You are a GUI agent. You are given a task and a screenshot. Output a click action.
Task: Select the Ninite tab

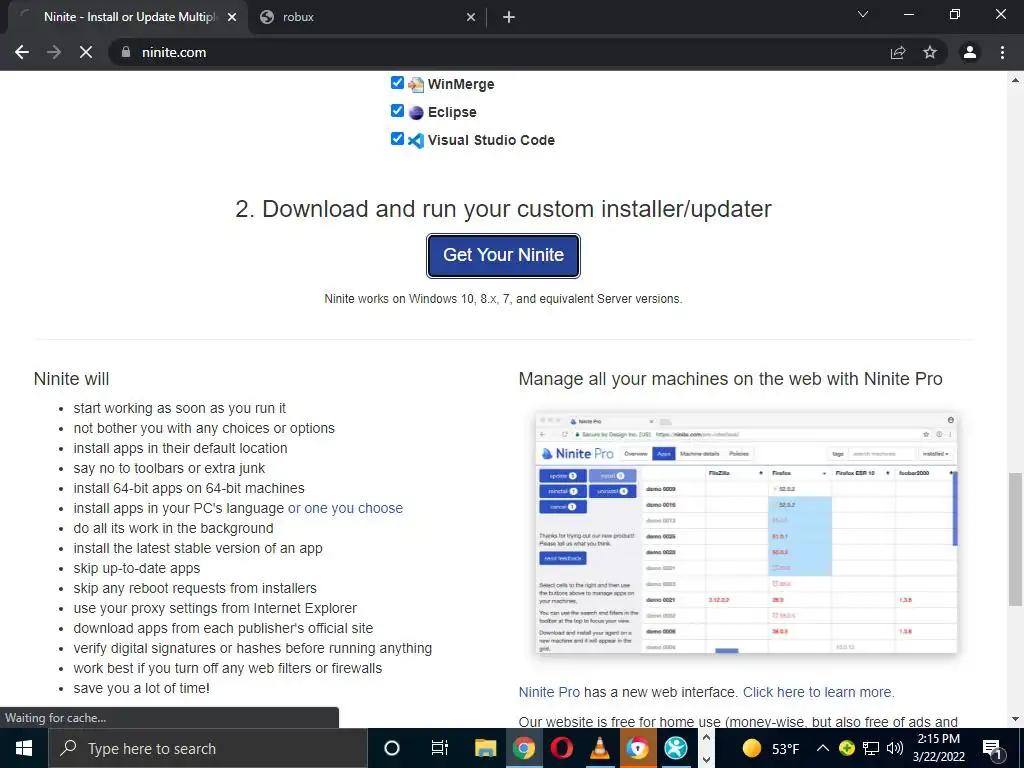pos(127,18)
